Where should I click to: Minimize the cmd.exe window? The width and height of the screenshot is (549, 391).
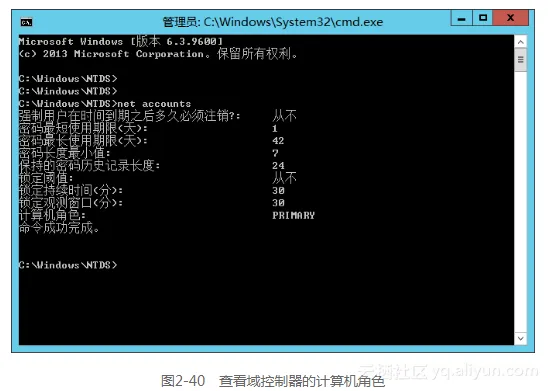pyautogui.click(x=462, y=18)
